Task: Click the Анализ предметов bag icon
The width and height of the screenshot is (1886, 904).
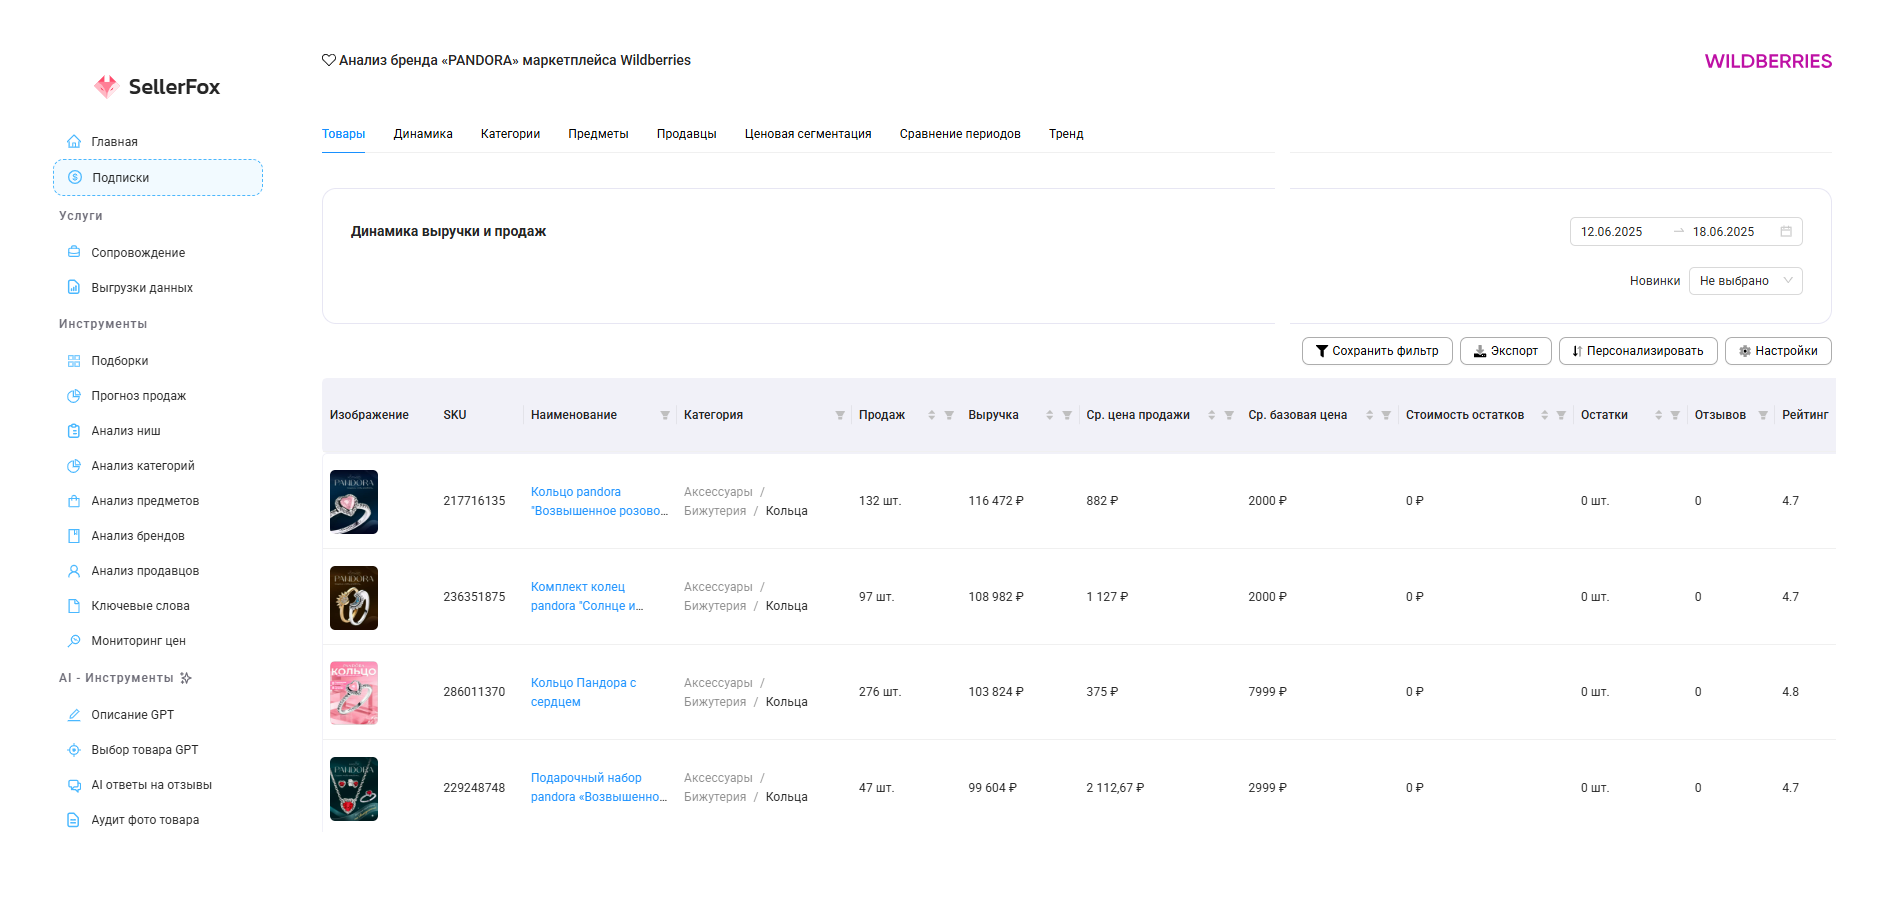Action: (x=74, y=501)
